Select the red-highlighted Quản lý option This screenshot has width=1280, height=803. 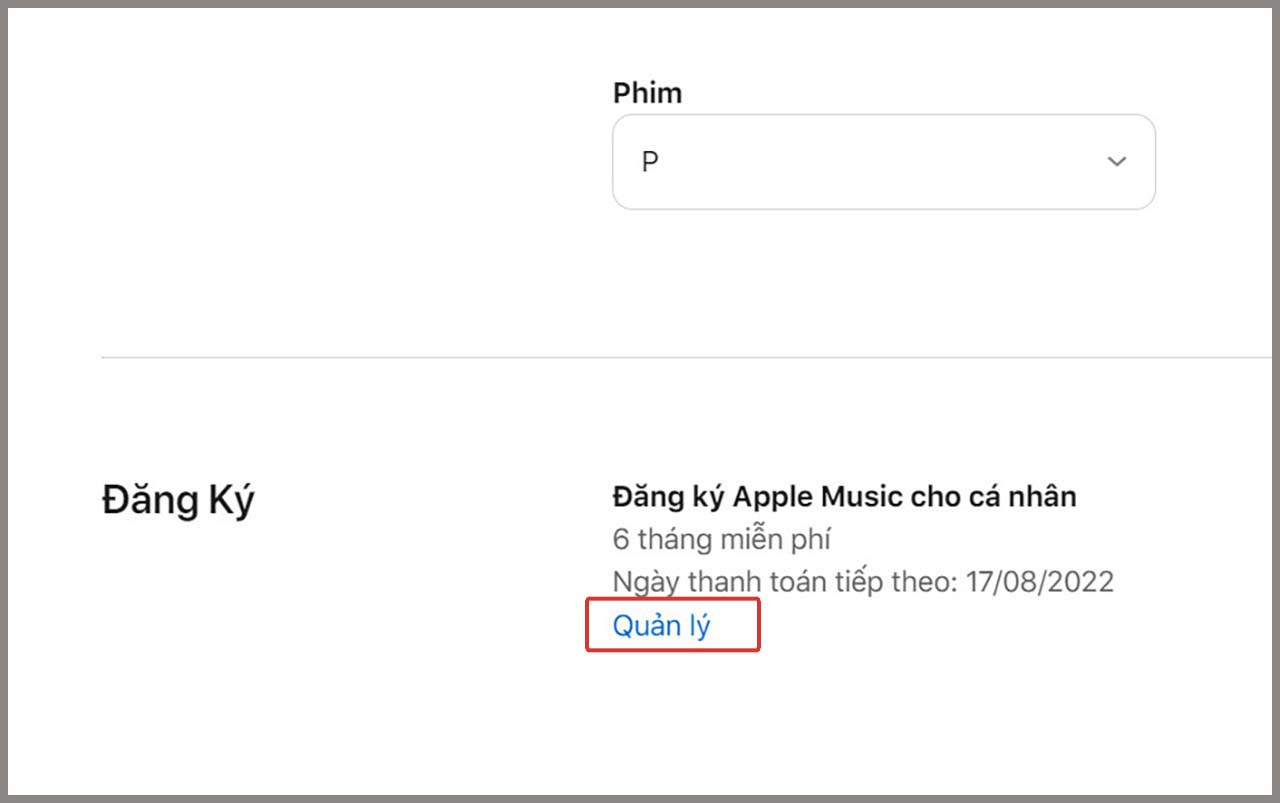tap(662, 624)
